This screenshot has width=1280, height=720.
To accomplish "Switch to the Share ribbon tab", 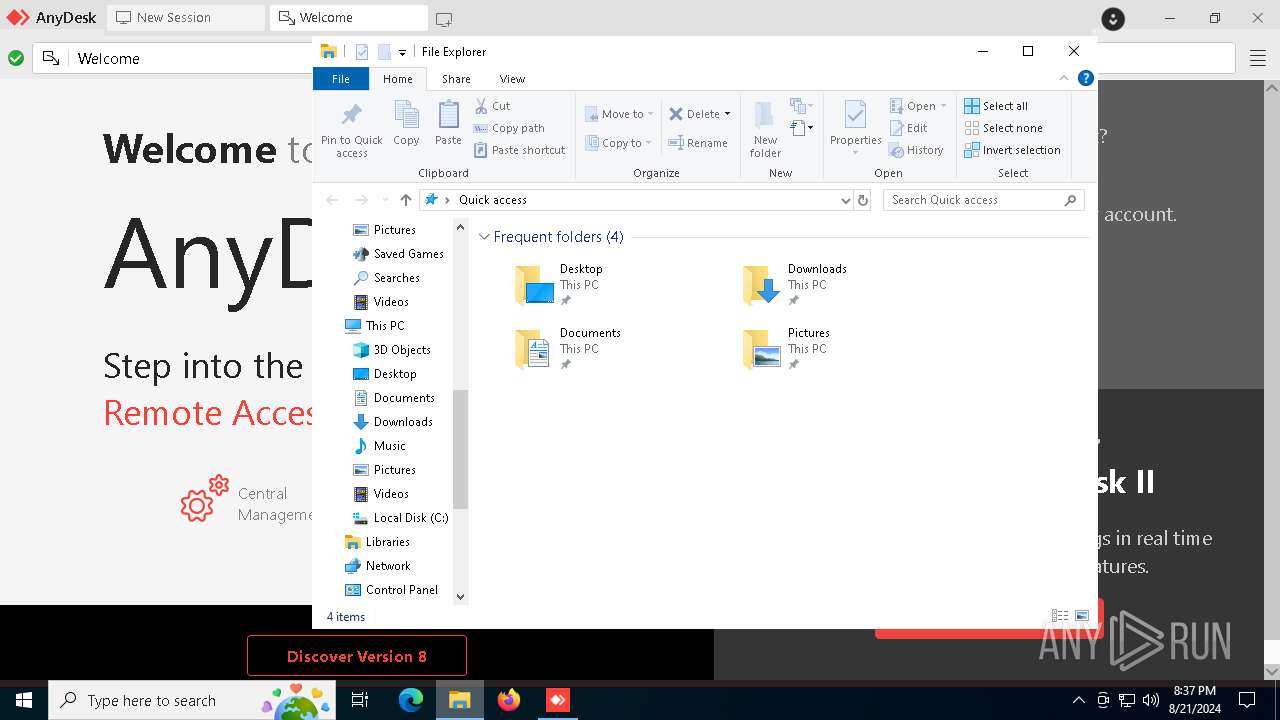I will click(x=456, y=79).
